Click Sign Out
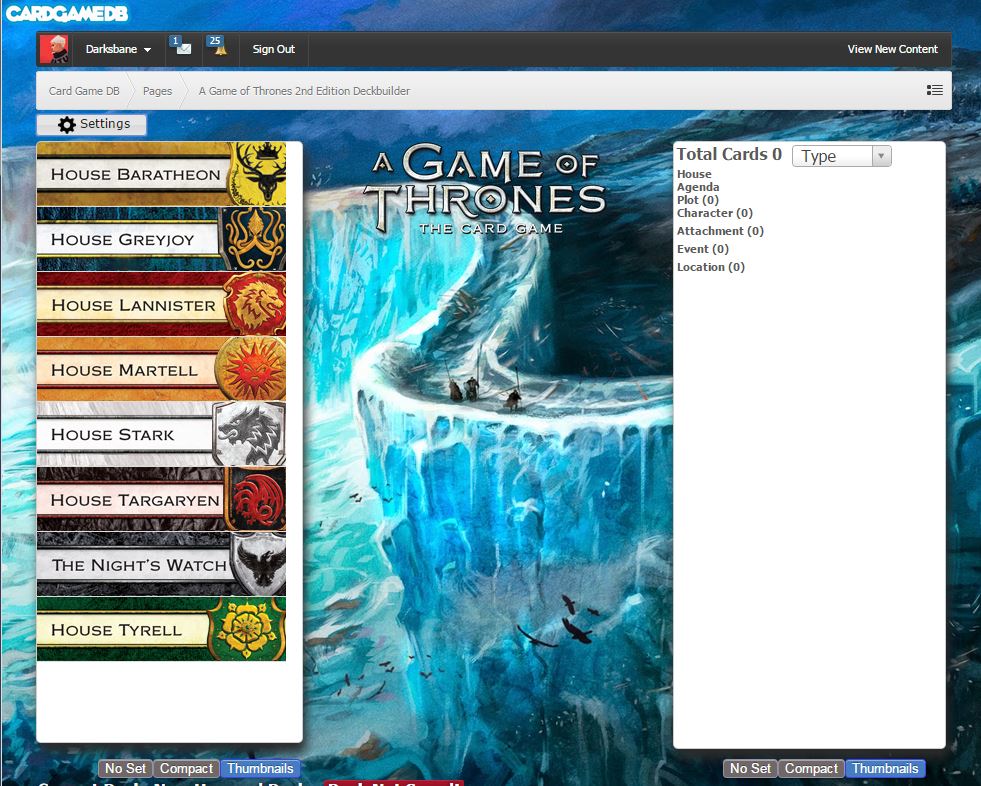Viewport: 981px width, 786px height. 273,49
